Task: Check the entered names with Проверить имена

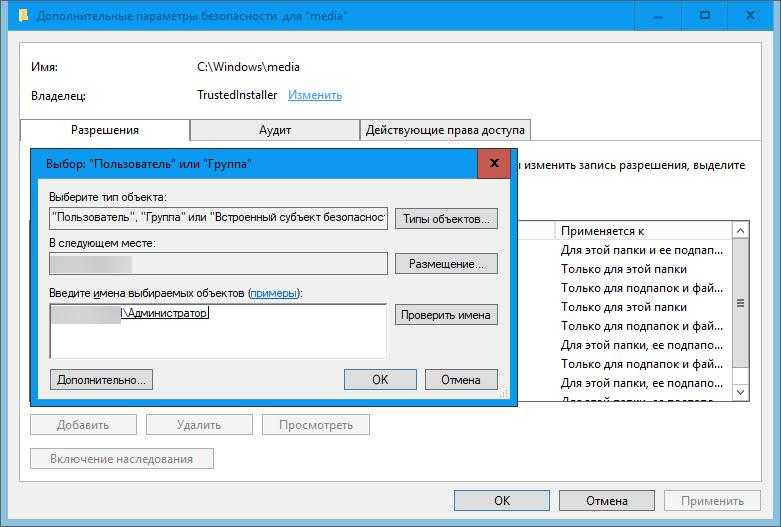Action: click(x=446, y=315)
